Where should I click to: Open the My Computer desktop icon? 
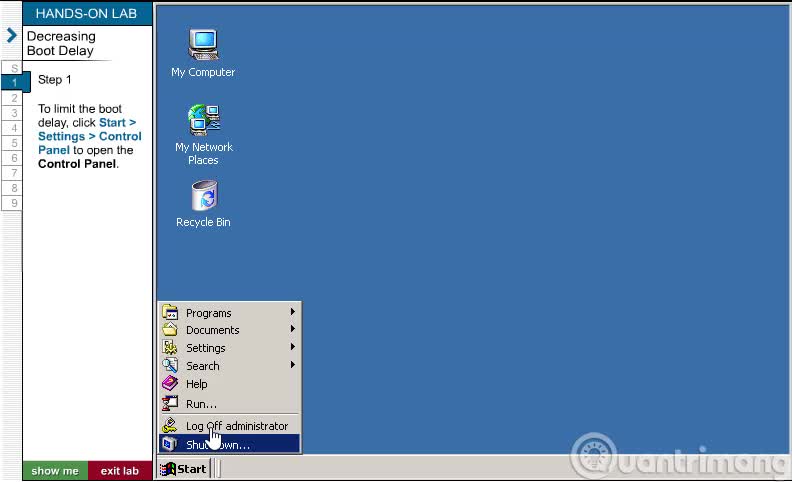[203, 53]
